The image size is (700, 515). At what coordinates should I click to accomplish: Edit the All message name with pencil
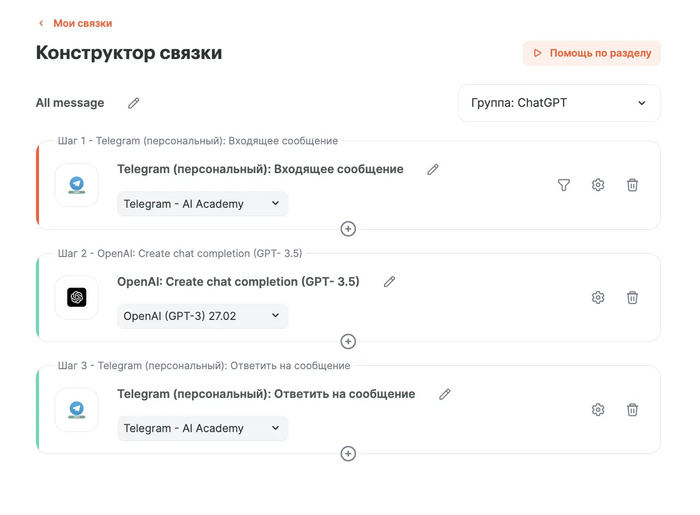pyautogui.click(x=133, y=103)
